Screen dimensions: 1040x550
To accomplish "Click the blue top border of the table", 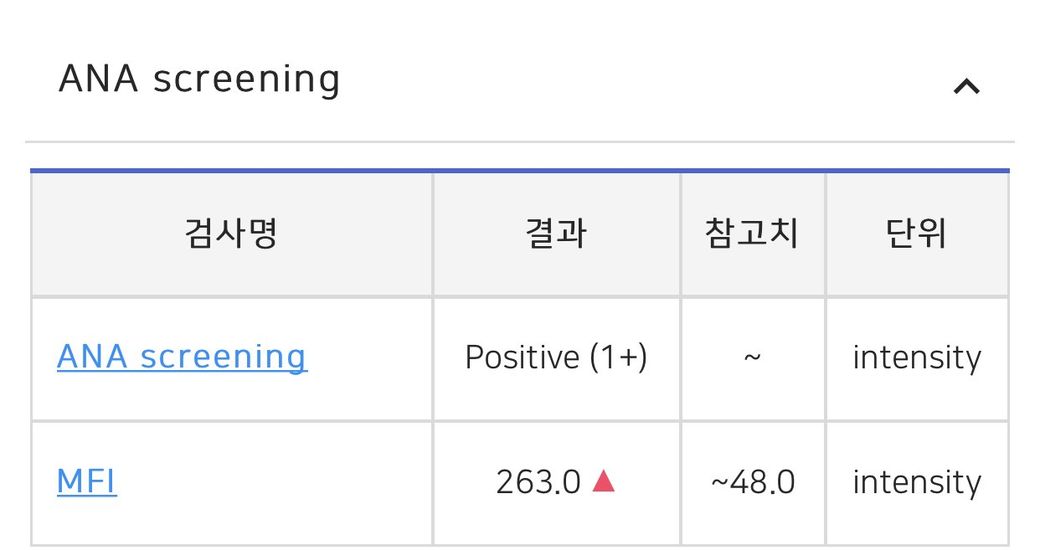I will pyautogui.click(x=520, y=171).
